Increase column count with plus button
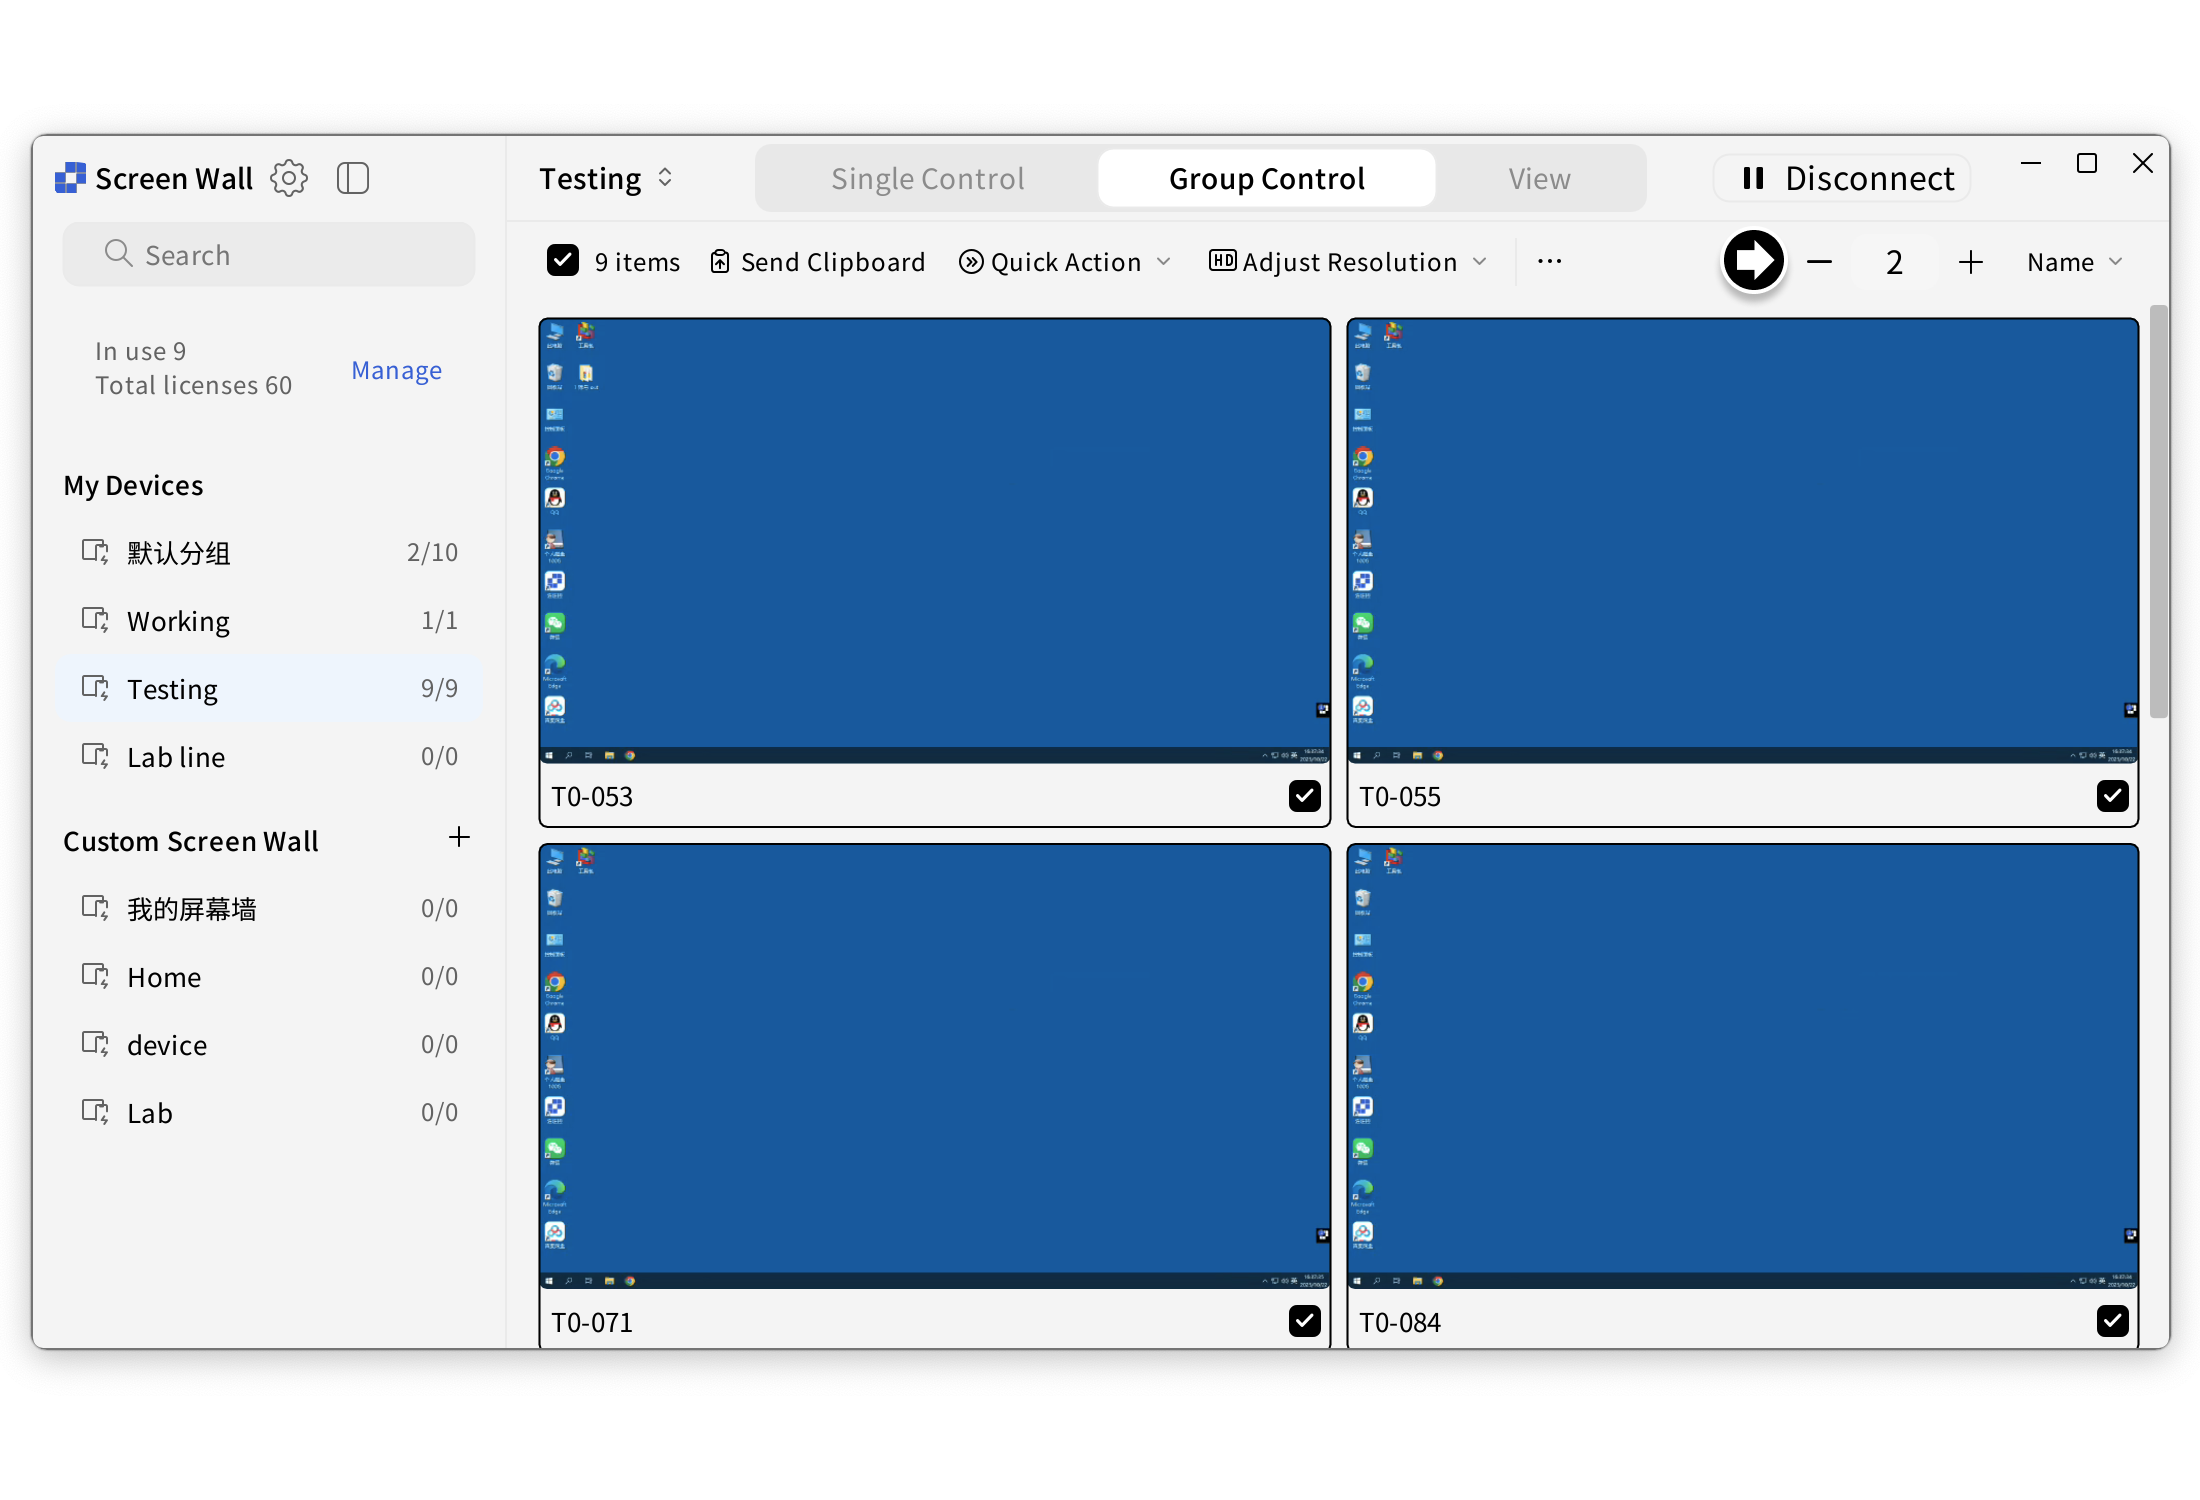This screenshot has width=2200, height=1500. (x=1970, y=262)
